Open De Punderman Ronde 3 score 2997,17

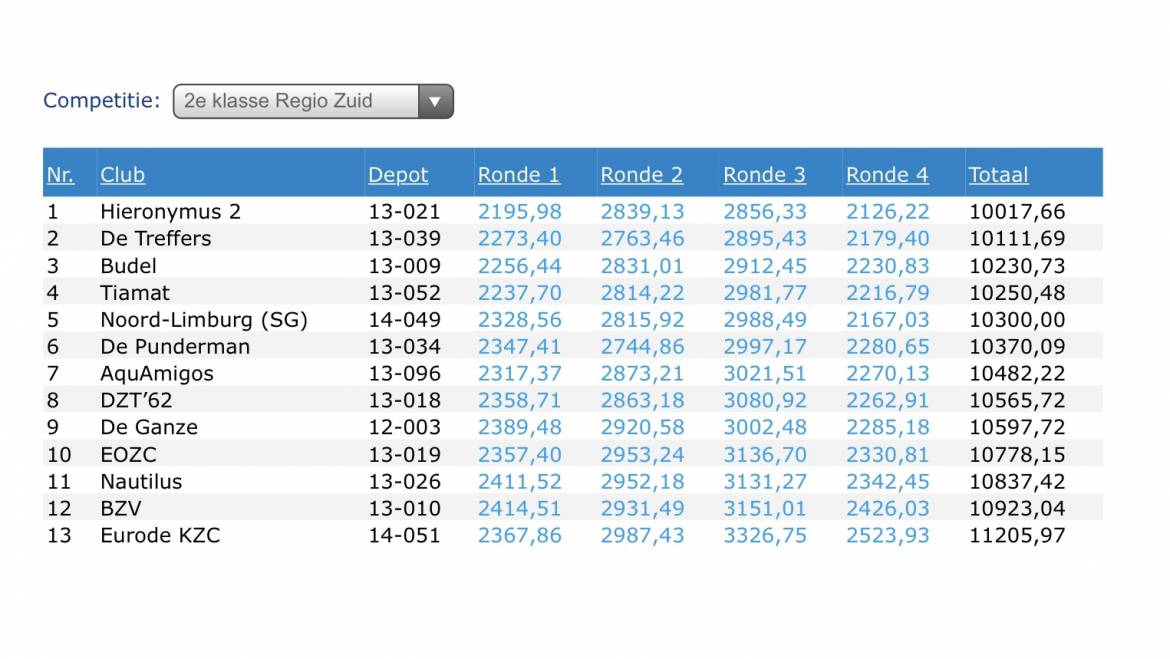(x=765, y=347)
